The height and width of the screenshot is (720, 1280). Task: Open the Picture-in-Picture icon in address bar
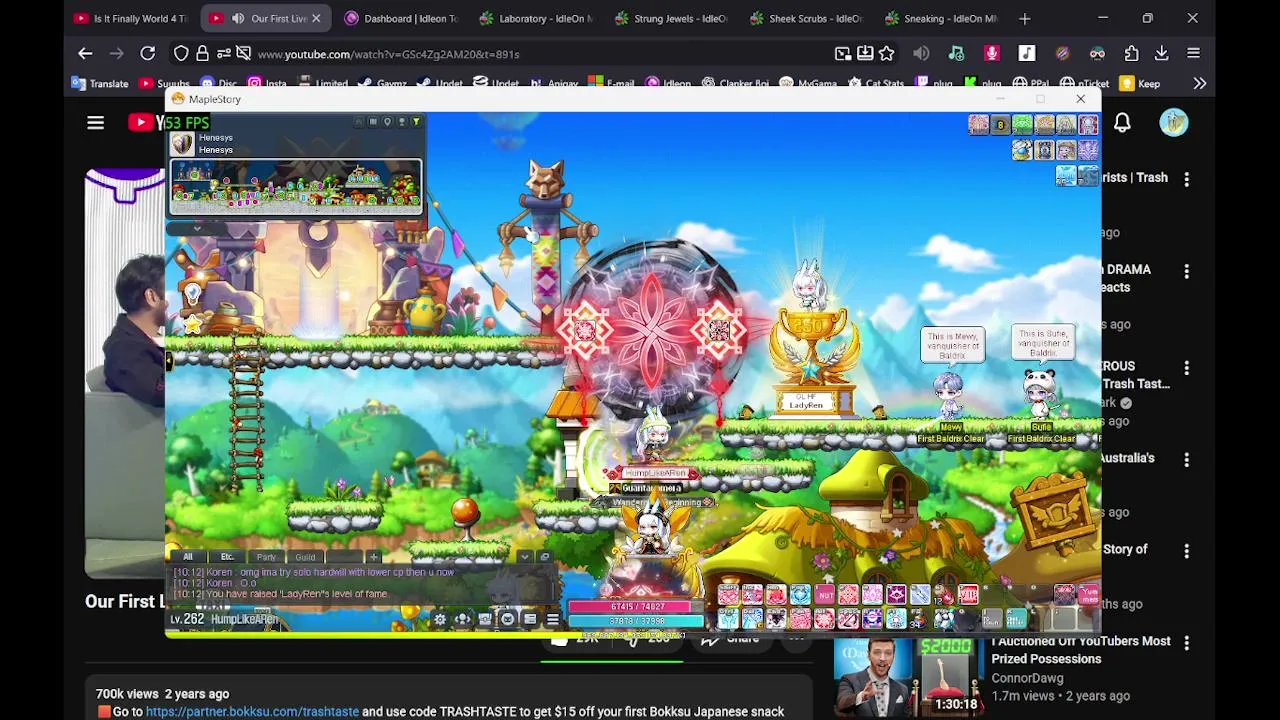click(x=842, y=53)
